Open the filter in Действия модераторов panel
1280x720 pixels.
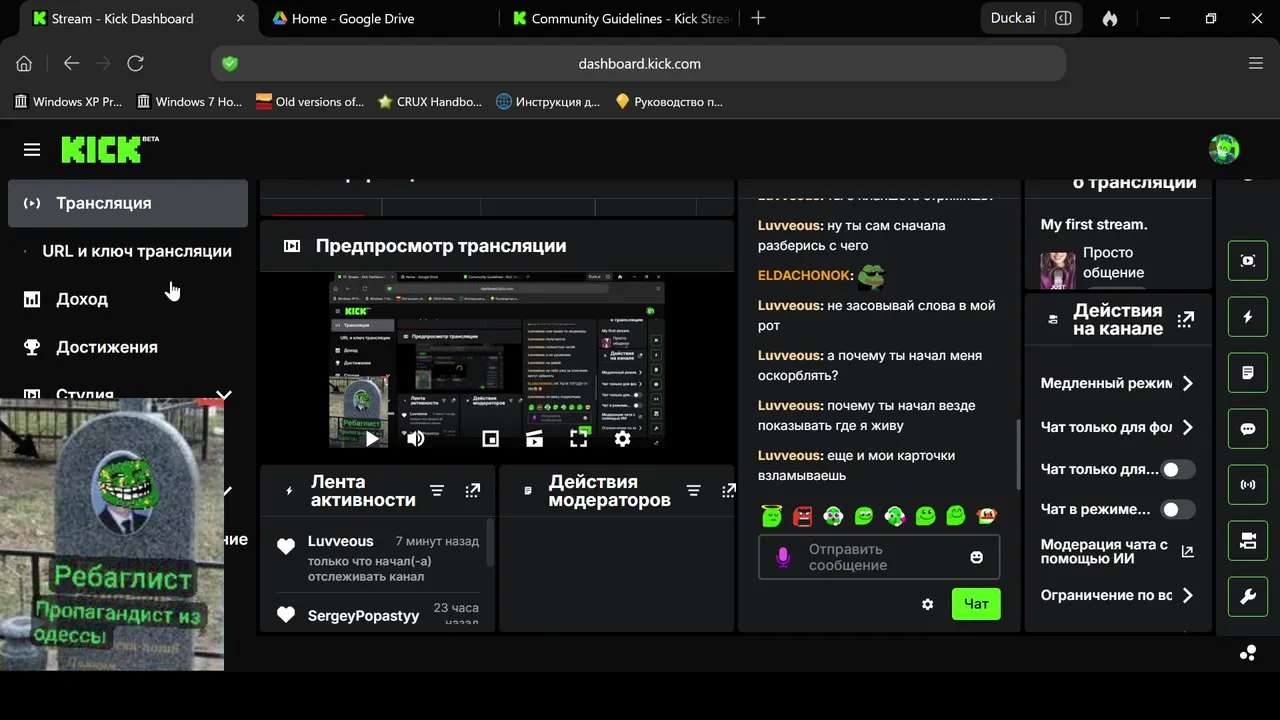click(x=693, y=491)
